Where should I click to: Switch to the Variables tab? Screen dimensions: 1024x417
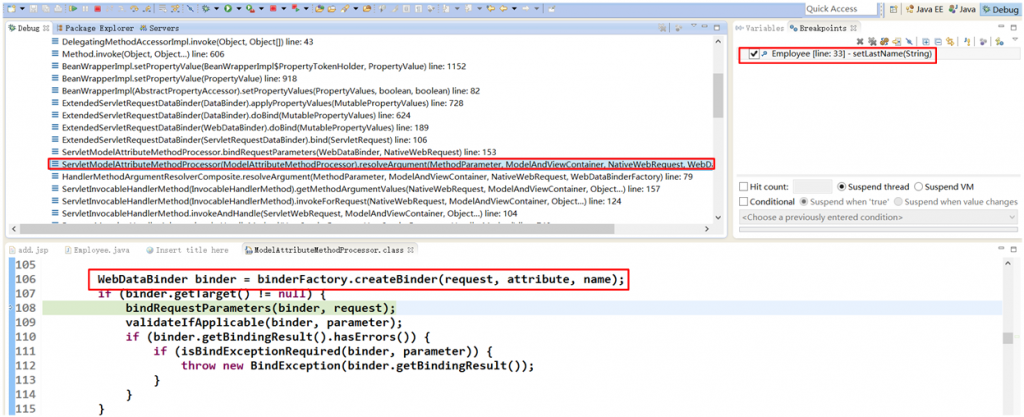pyautogui.click(x=759, y=28)
